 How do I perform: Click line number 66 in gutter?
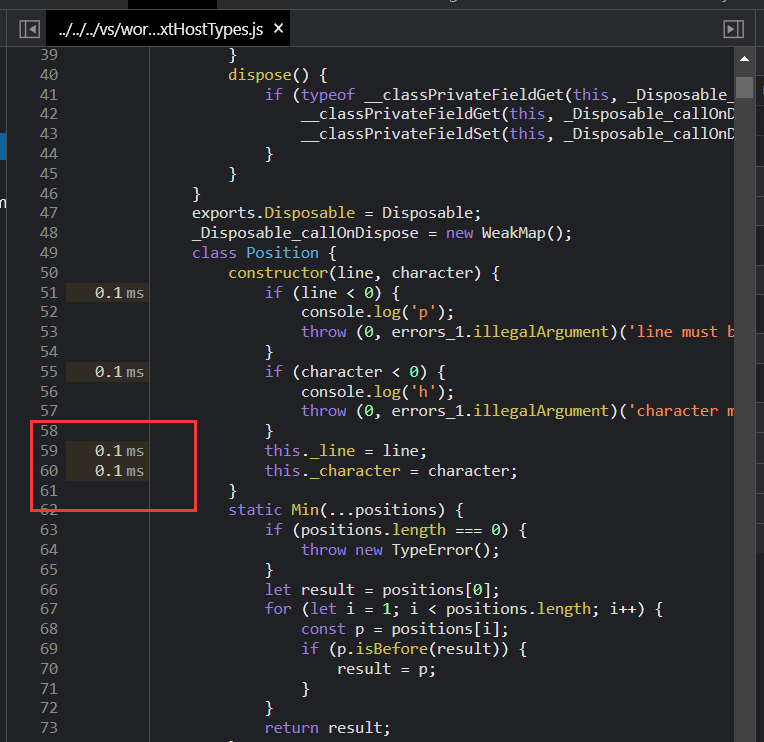49,590
